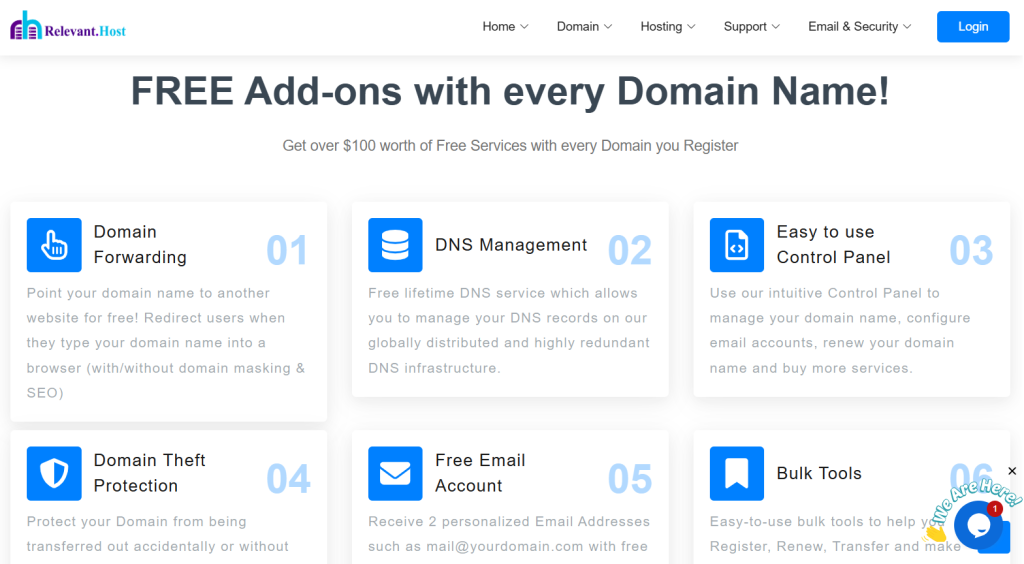Click the Domain Theft Protection heading
This screenshot has width=1024, height=564.
[149, 473]
